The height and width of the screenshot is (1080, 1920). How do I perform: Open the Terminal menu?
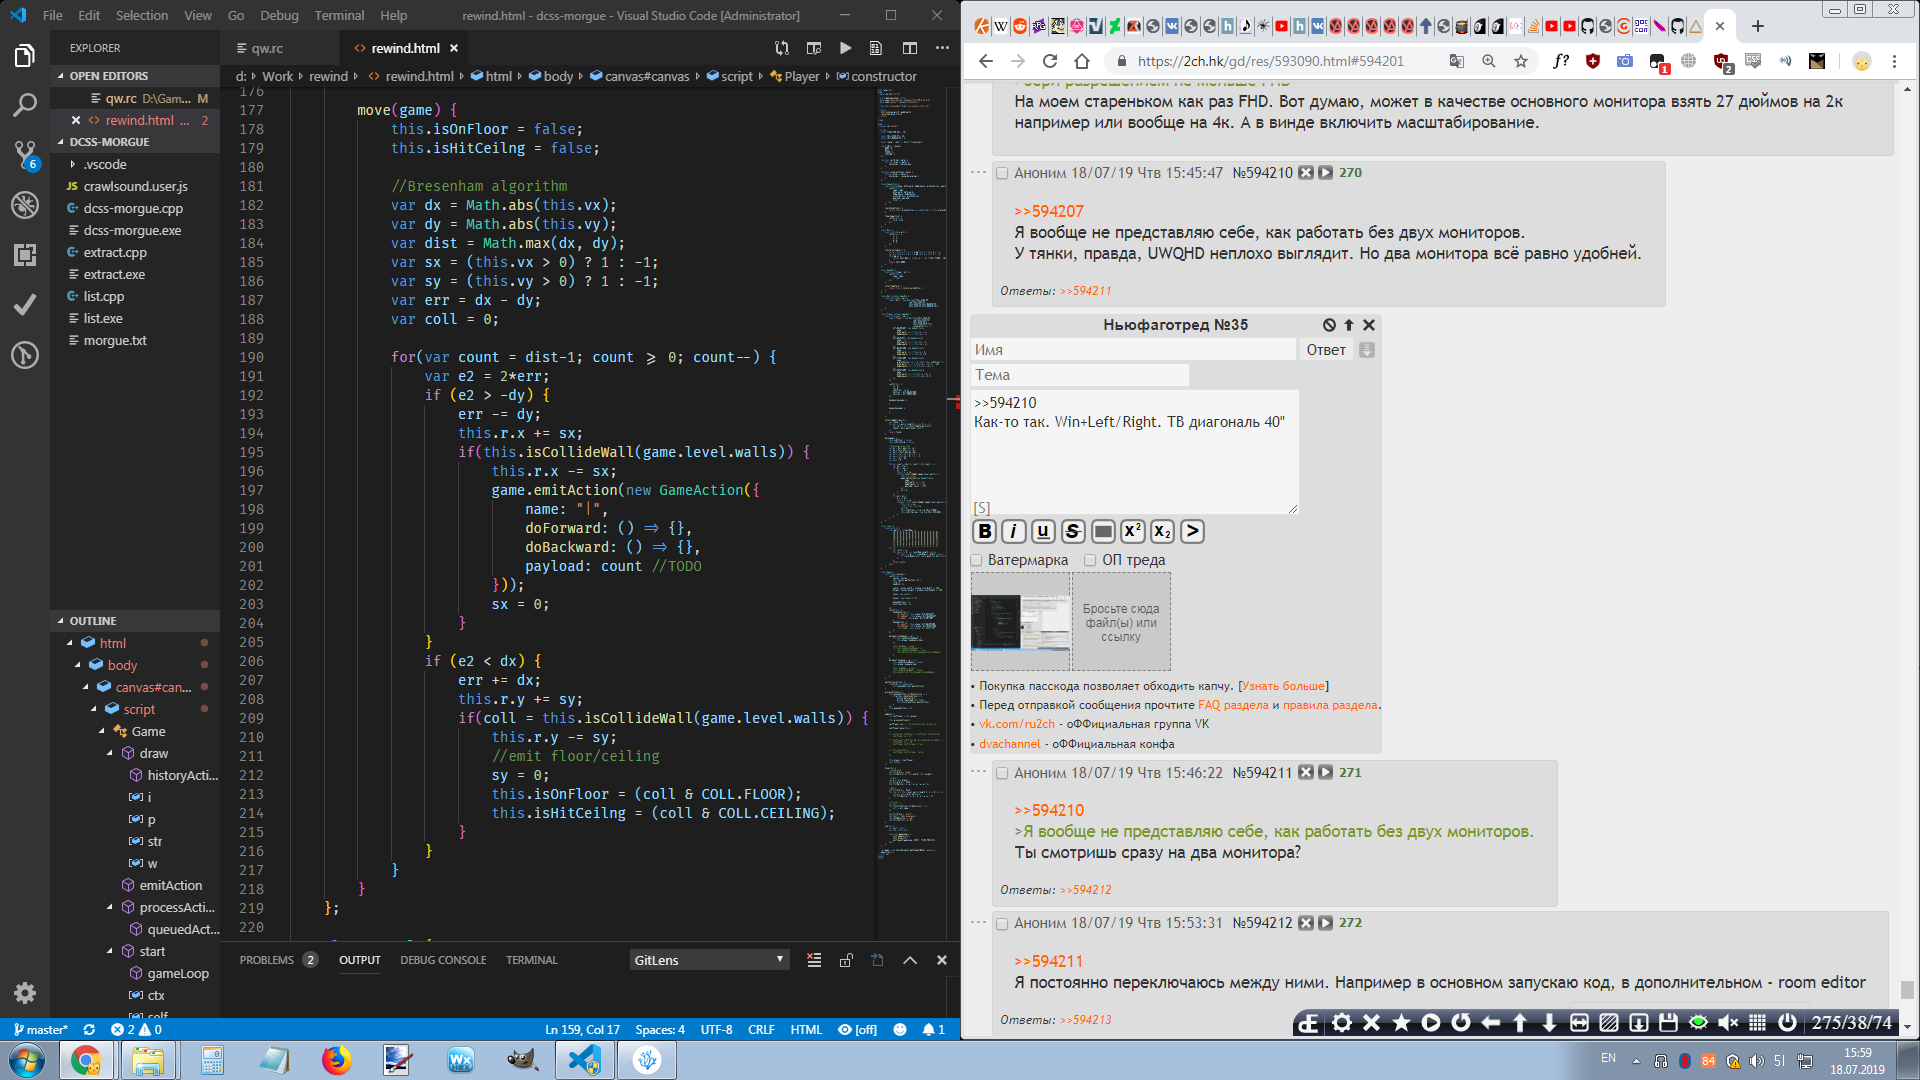pos(339,15)
